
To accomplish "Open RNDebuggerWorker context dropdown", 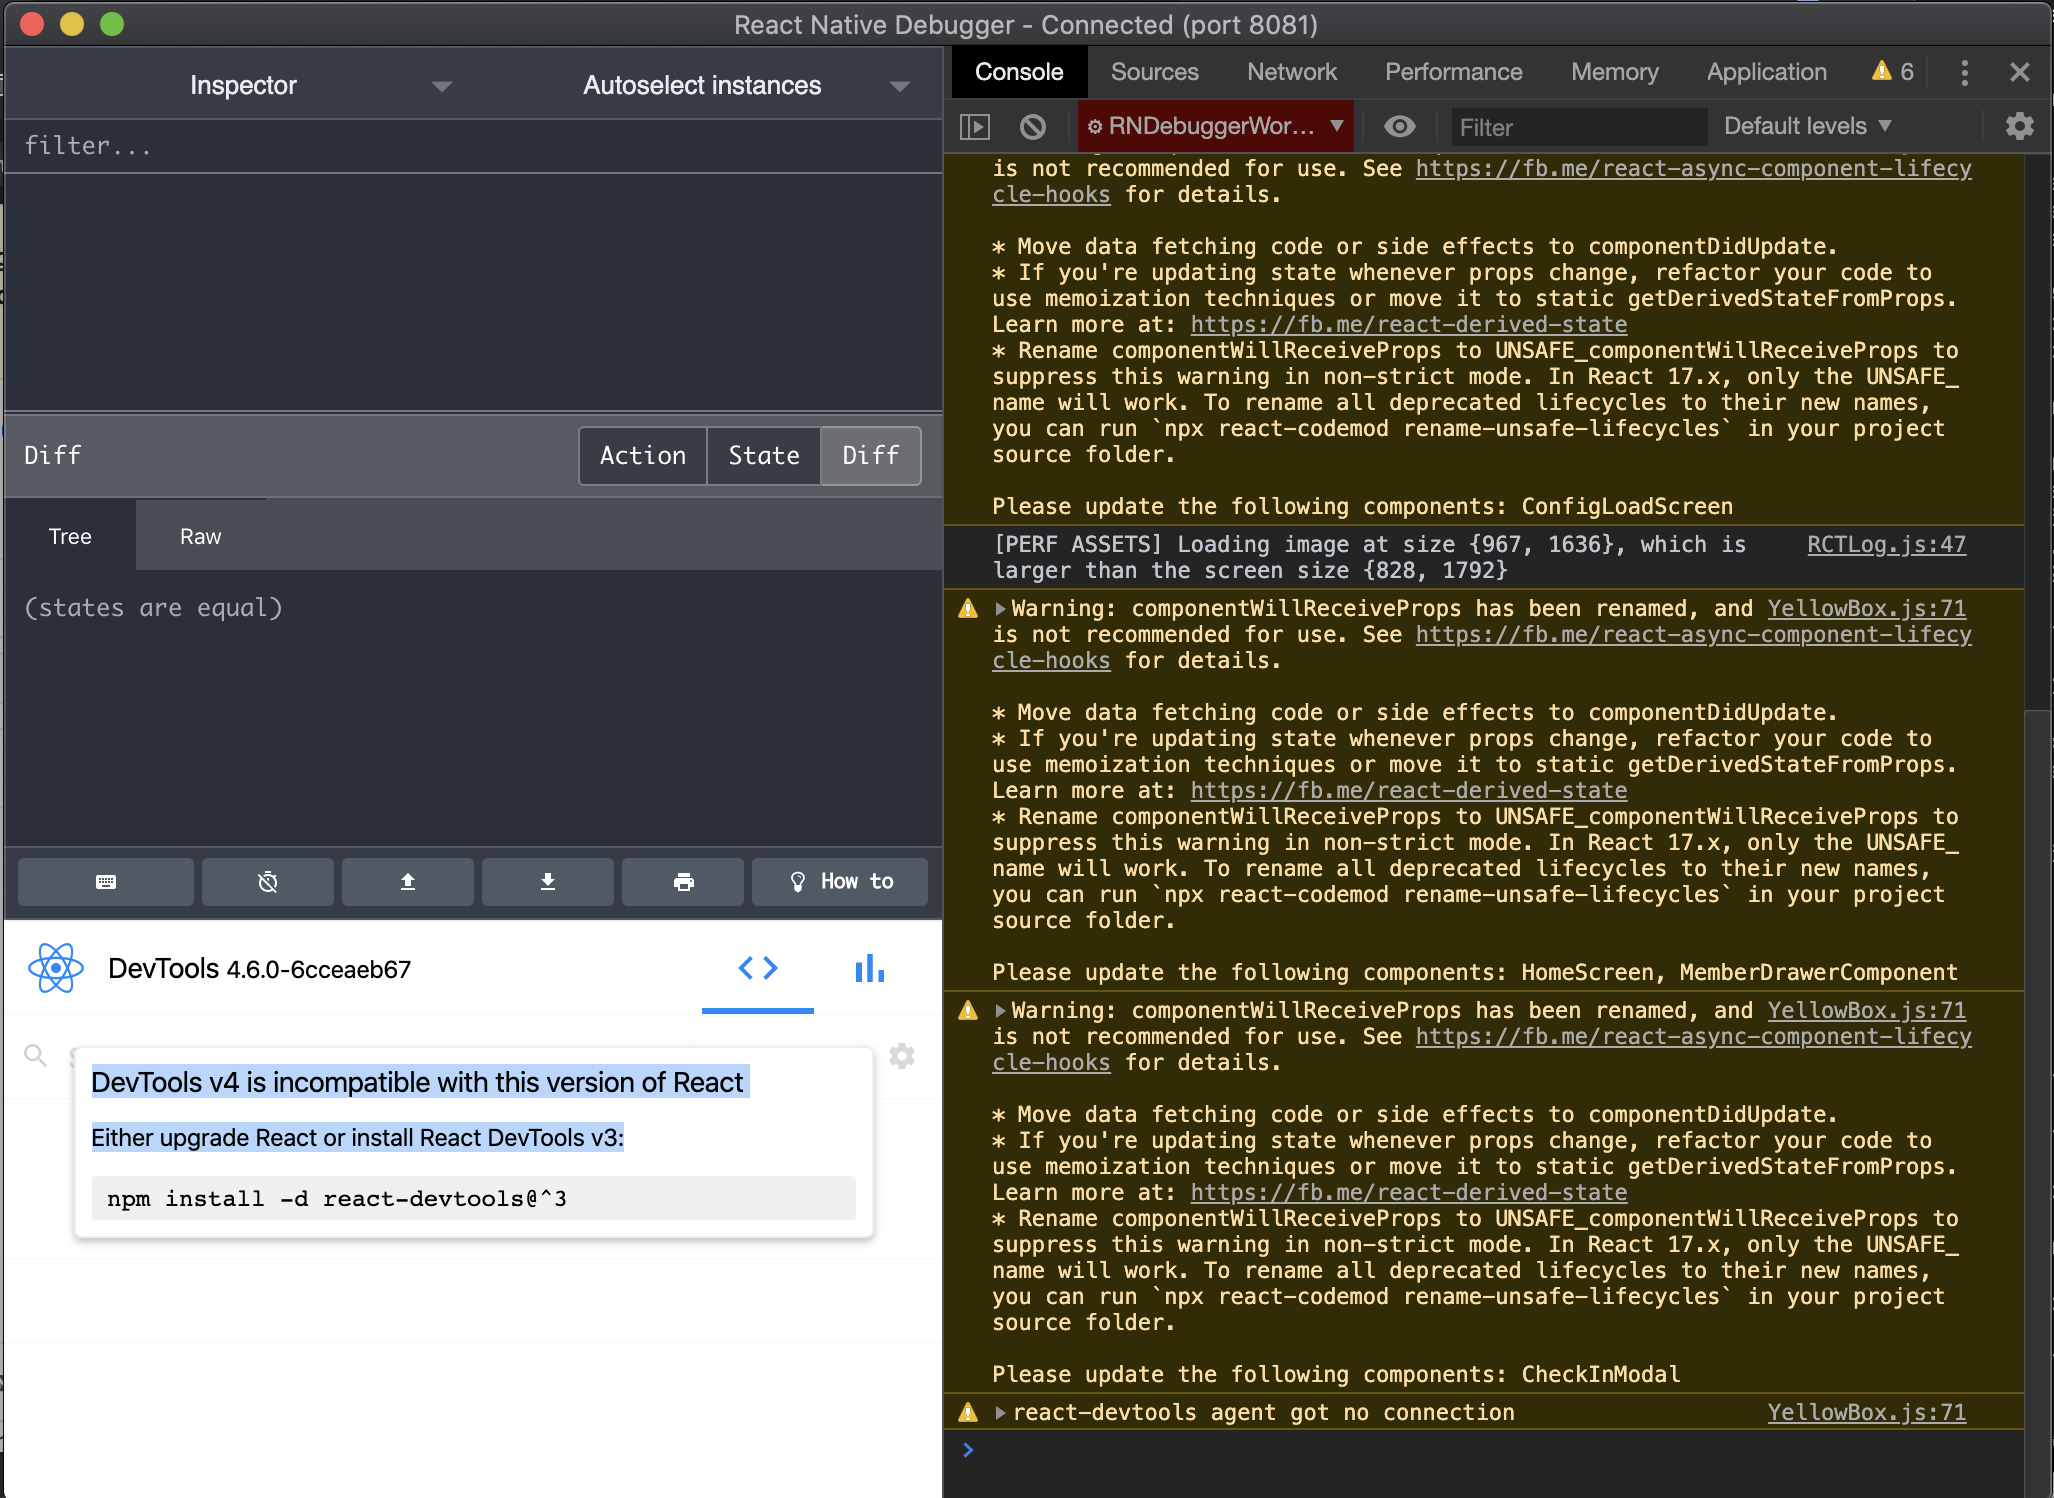I will (1215, 126).
